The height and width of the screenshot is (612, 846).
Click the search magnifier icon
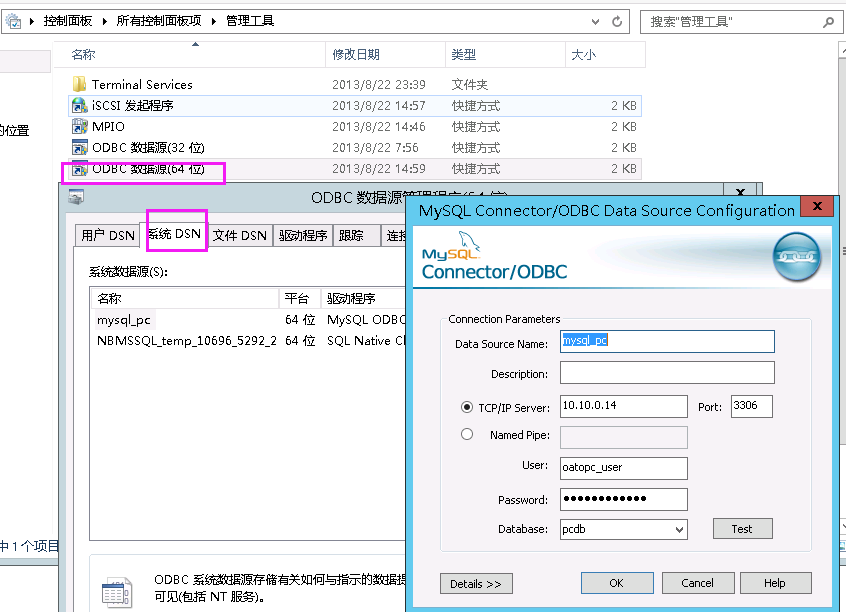828,22
